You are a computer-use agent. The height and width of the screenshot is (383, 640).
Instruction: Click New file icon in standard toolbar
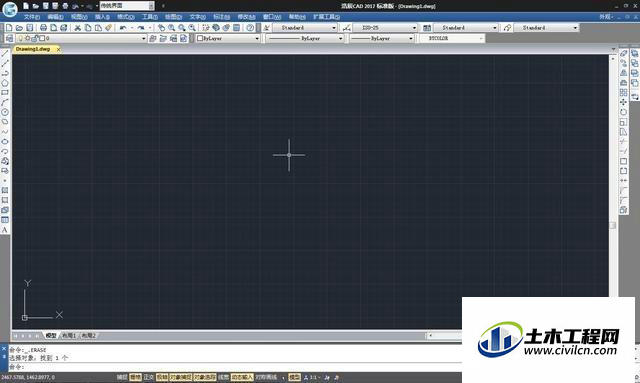[9, 28]
